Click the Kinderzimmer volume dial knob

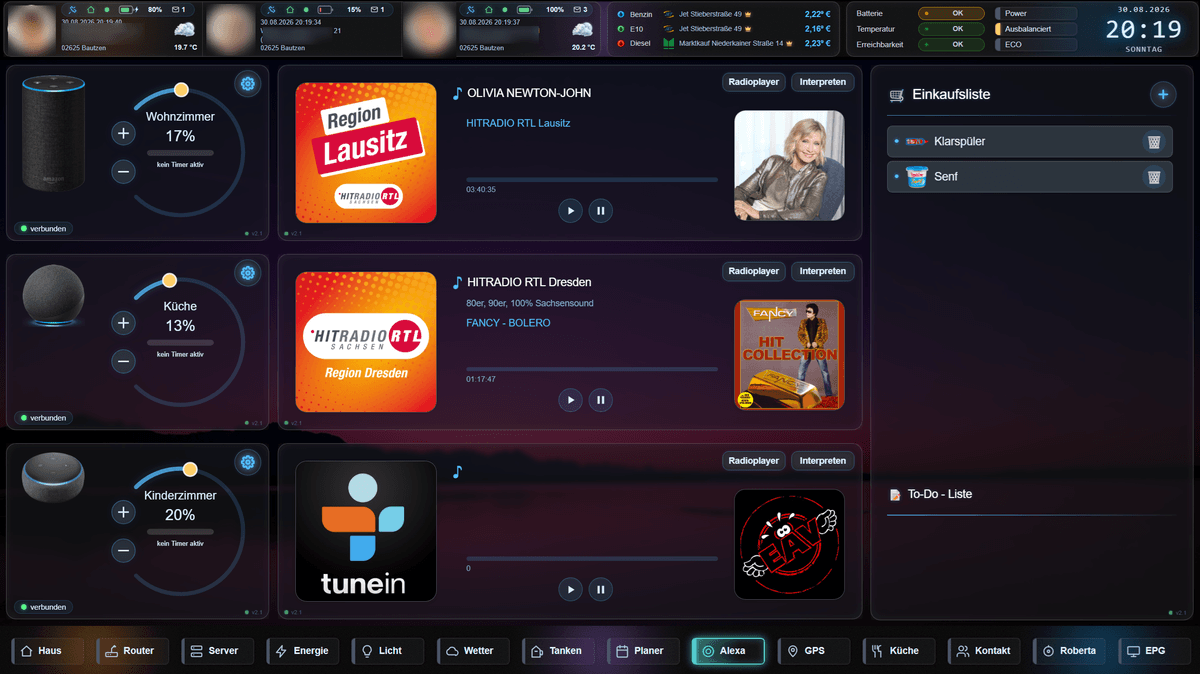click(189, 469)
